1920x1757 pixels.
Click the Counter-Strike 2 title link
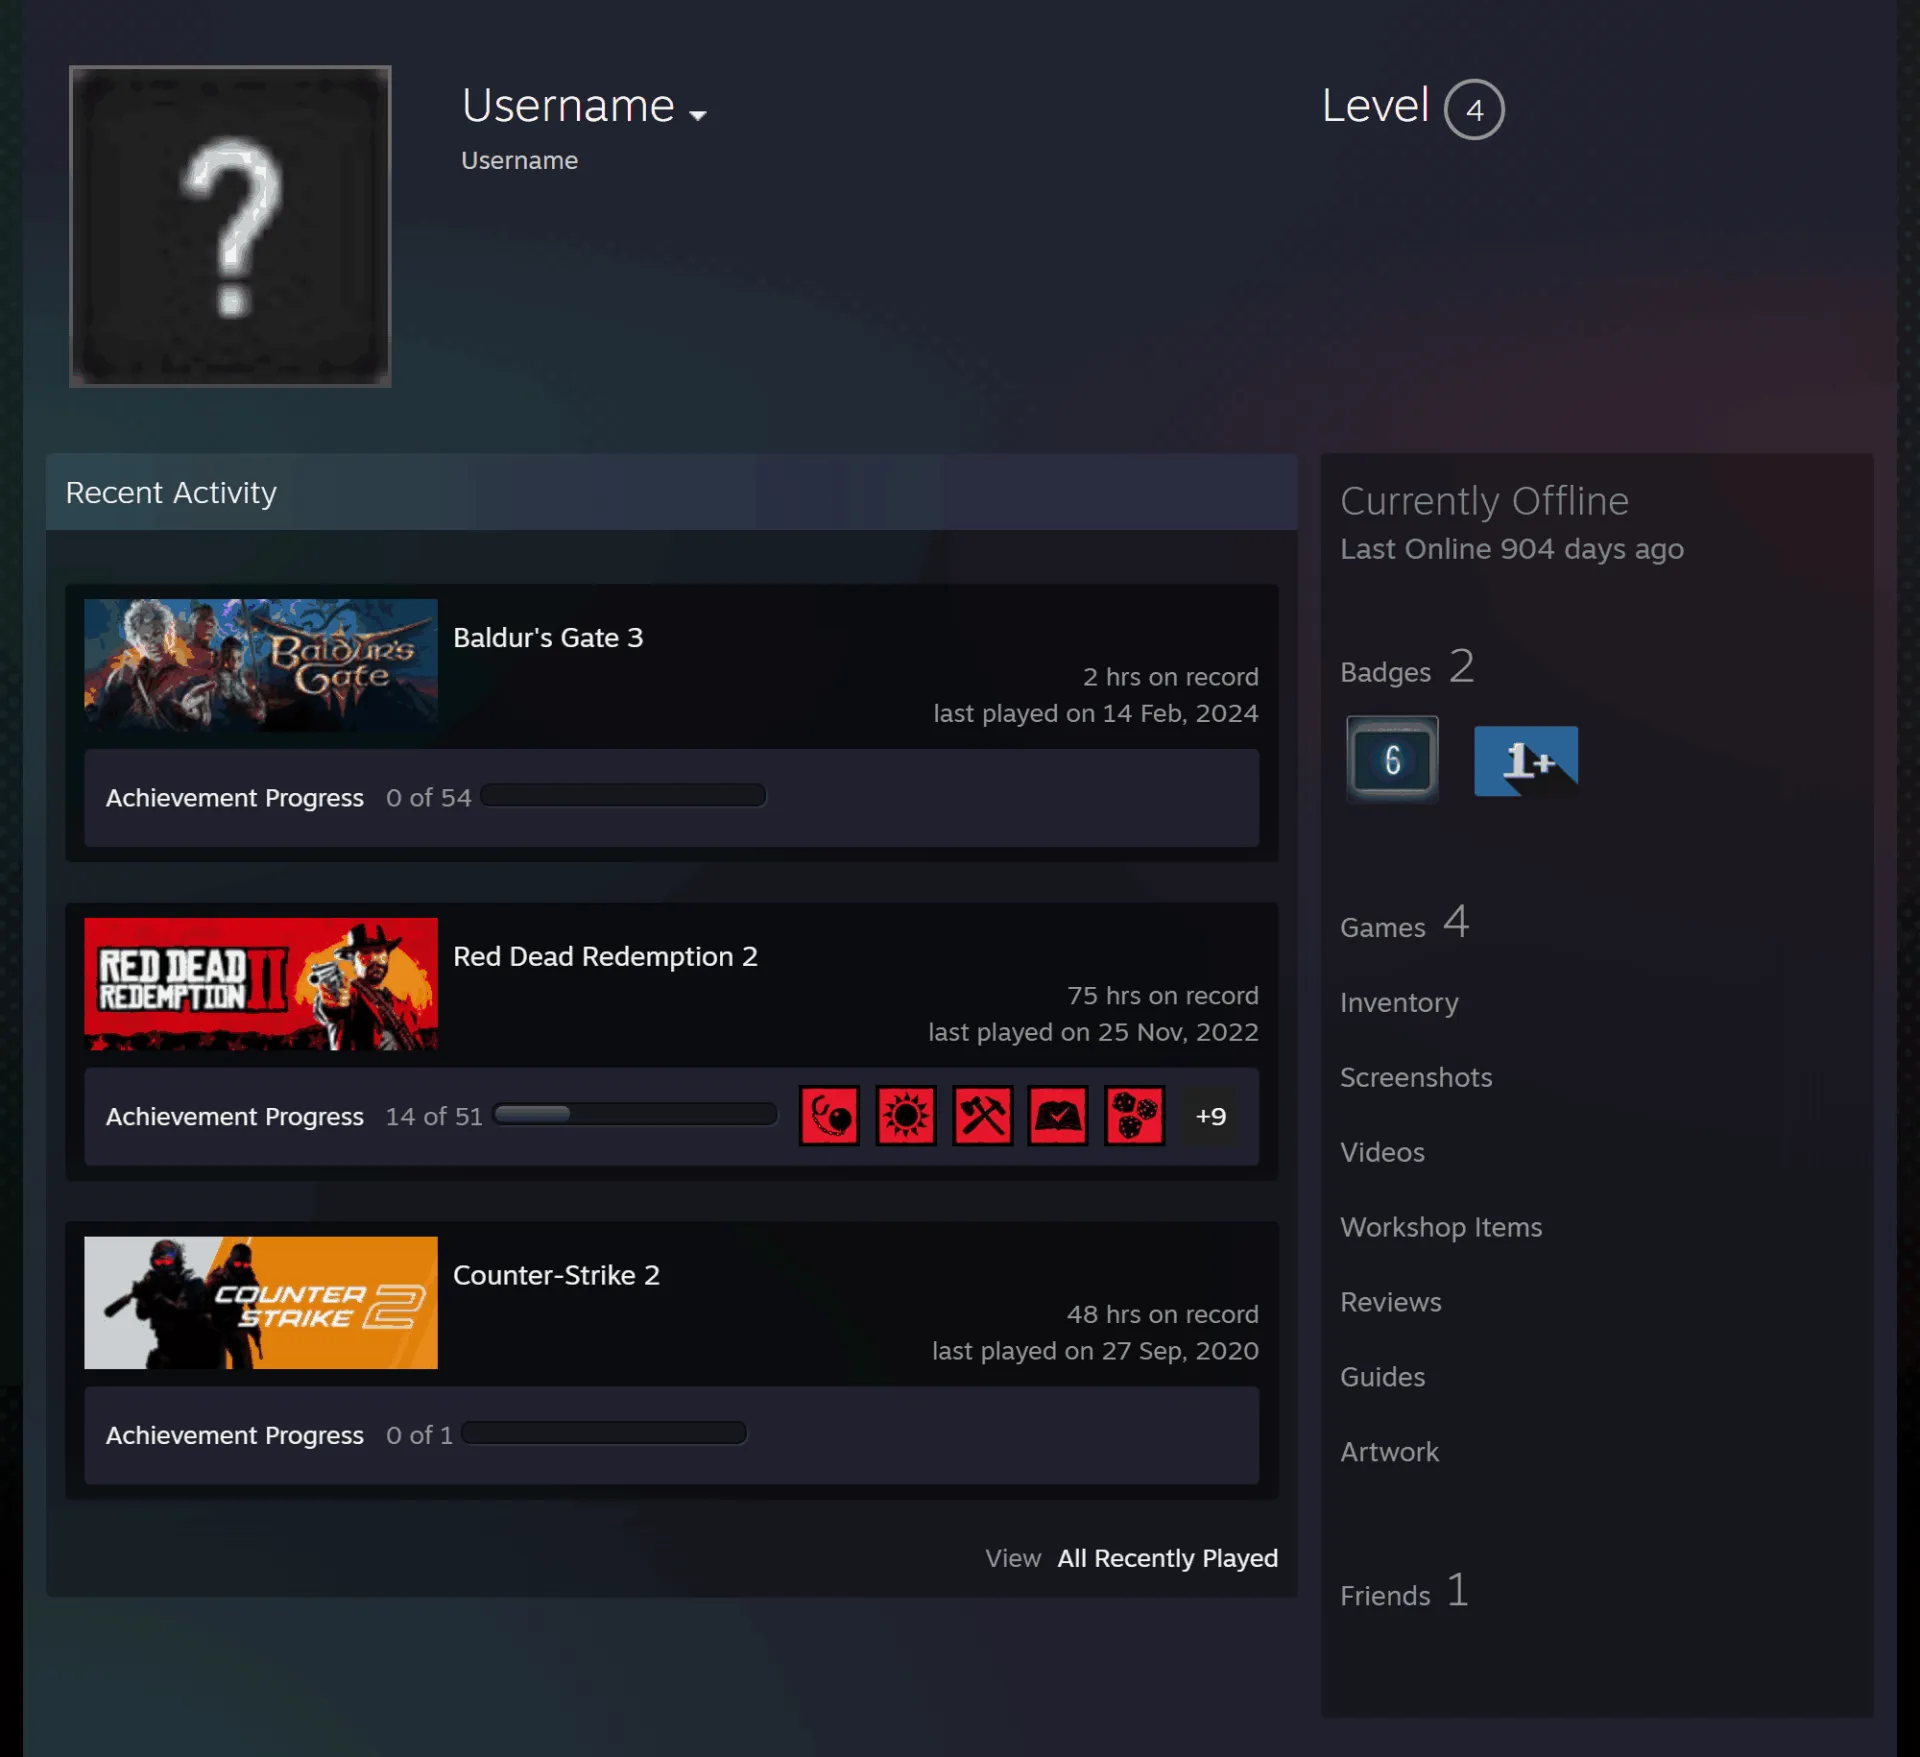pos(556,1275)
